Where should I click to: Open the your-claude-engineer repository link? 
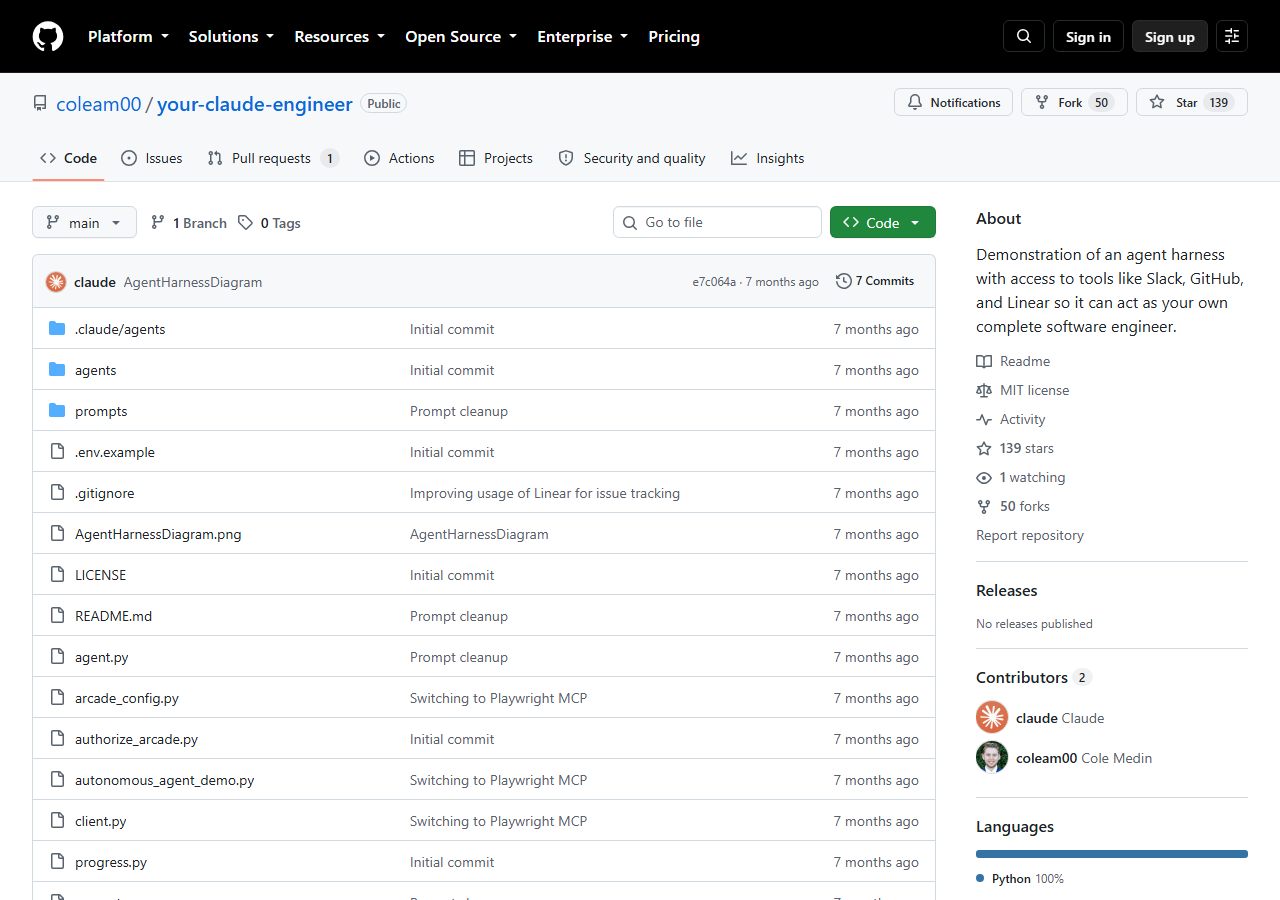click(255, 104)
